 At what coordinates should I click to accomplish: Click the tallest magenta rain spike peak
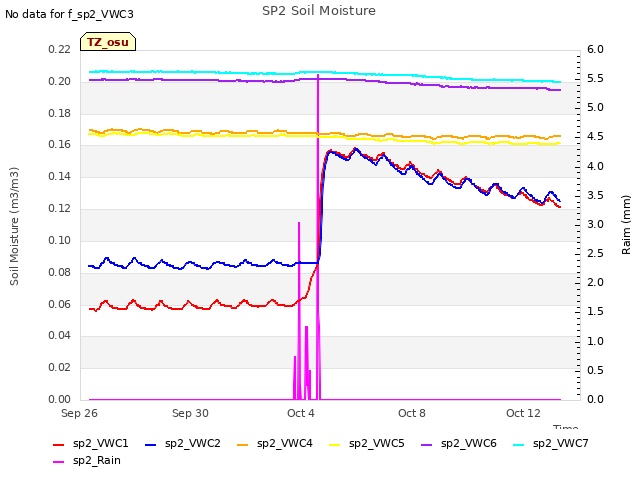tap(318, 76)
